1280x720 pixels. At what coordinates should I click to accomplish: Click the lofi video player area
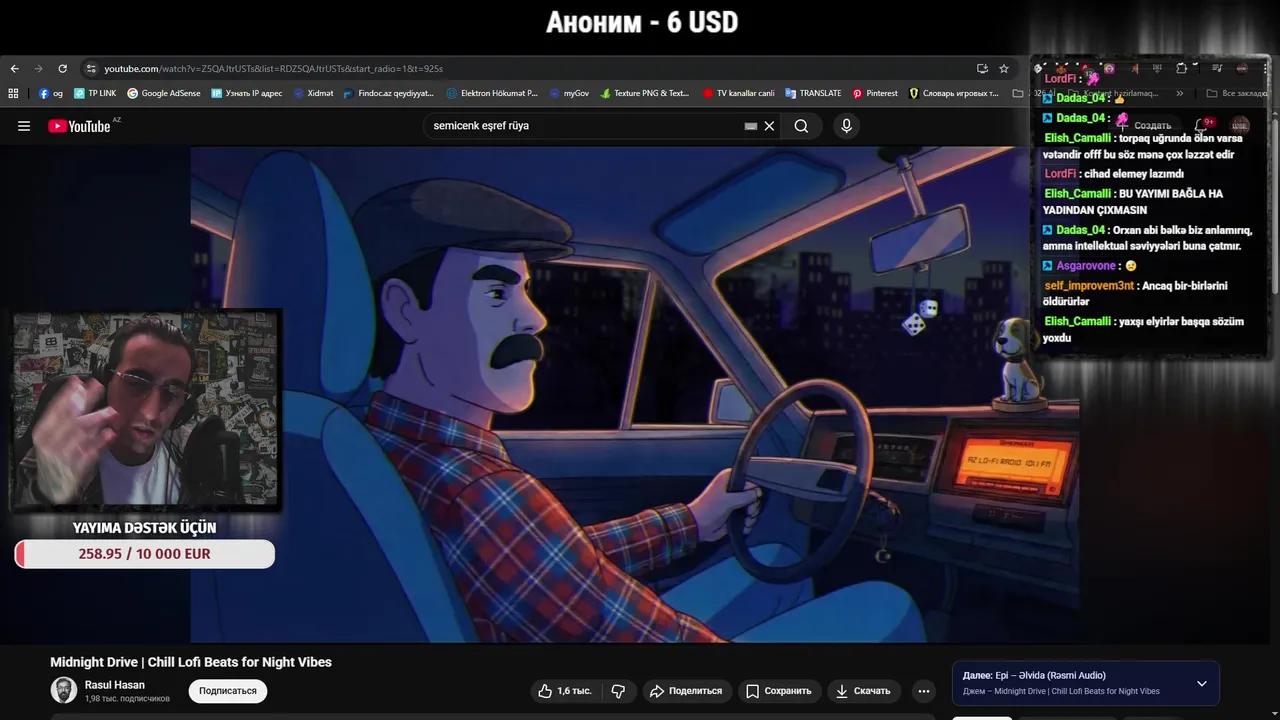point(635,394)
